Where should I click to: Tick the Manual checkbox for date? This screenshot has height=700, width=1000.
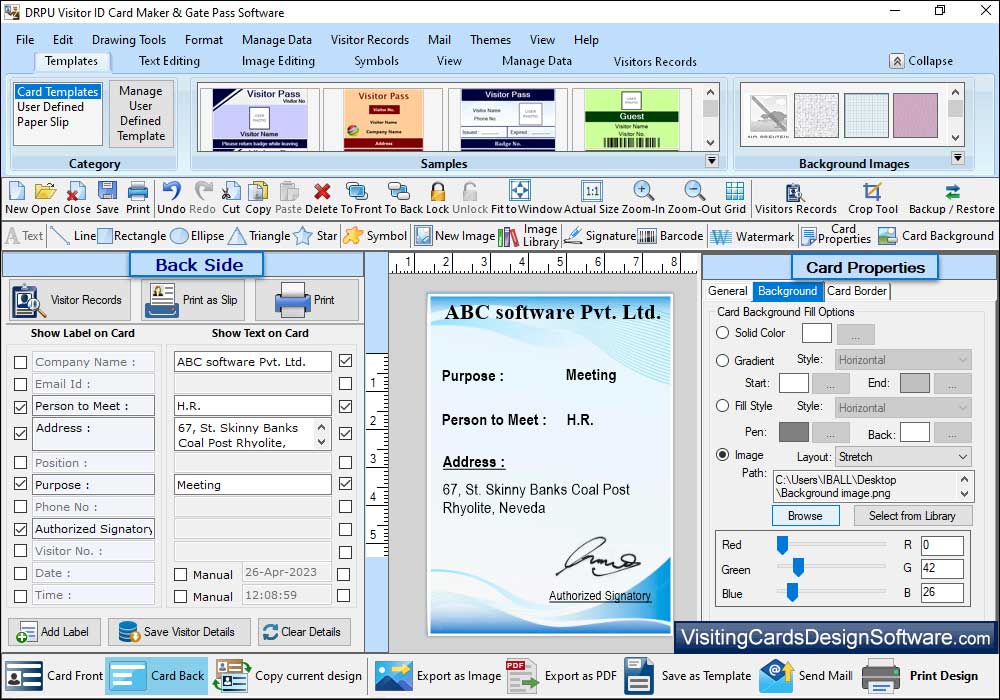coord(180,574)
